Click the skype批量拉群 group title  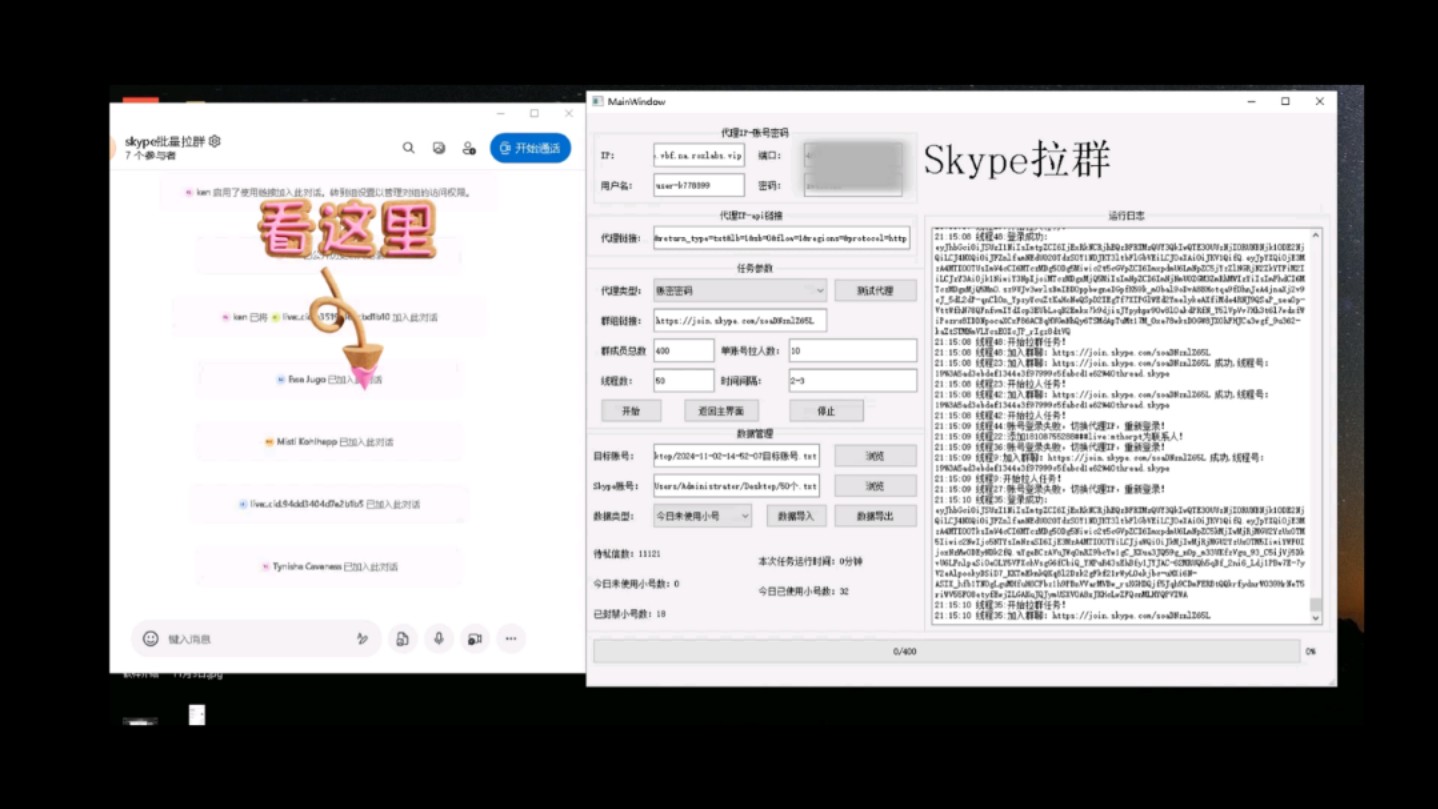[165, 141]
